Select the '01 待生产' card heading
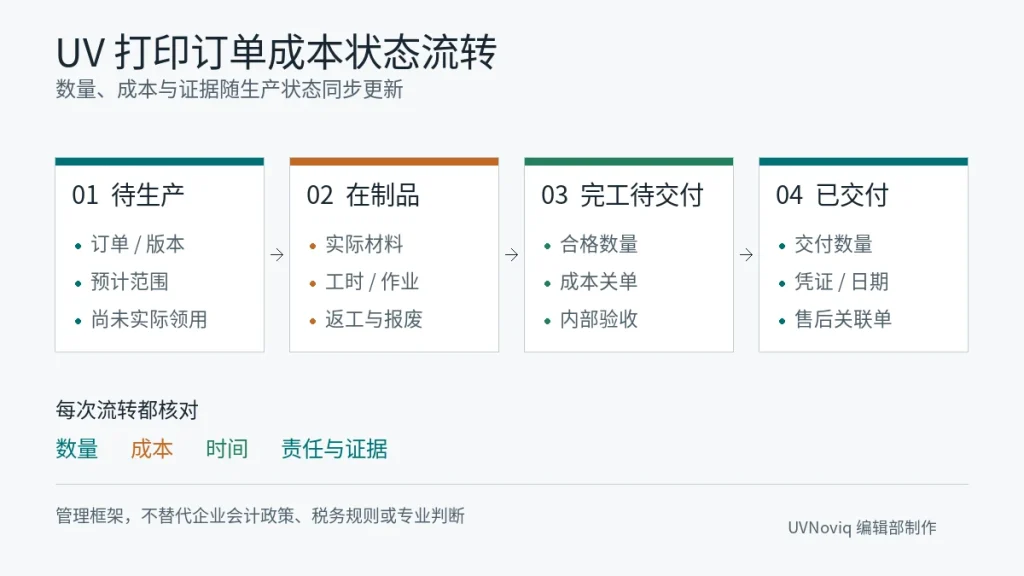The image size is (1024, 576). tap(128, 195)
